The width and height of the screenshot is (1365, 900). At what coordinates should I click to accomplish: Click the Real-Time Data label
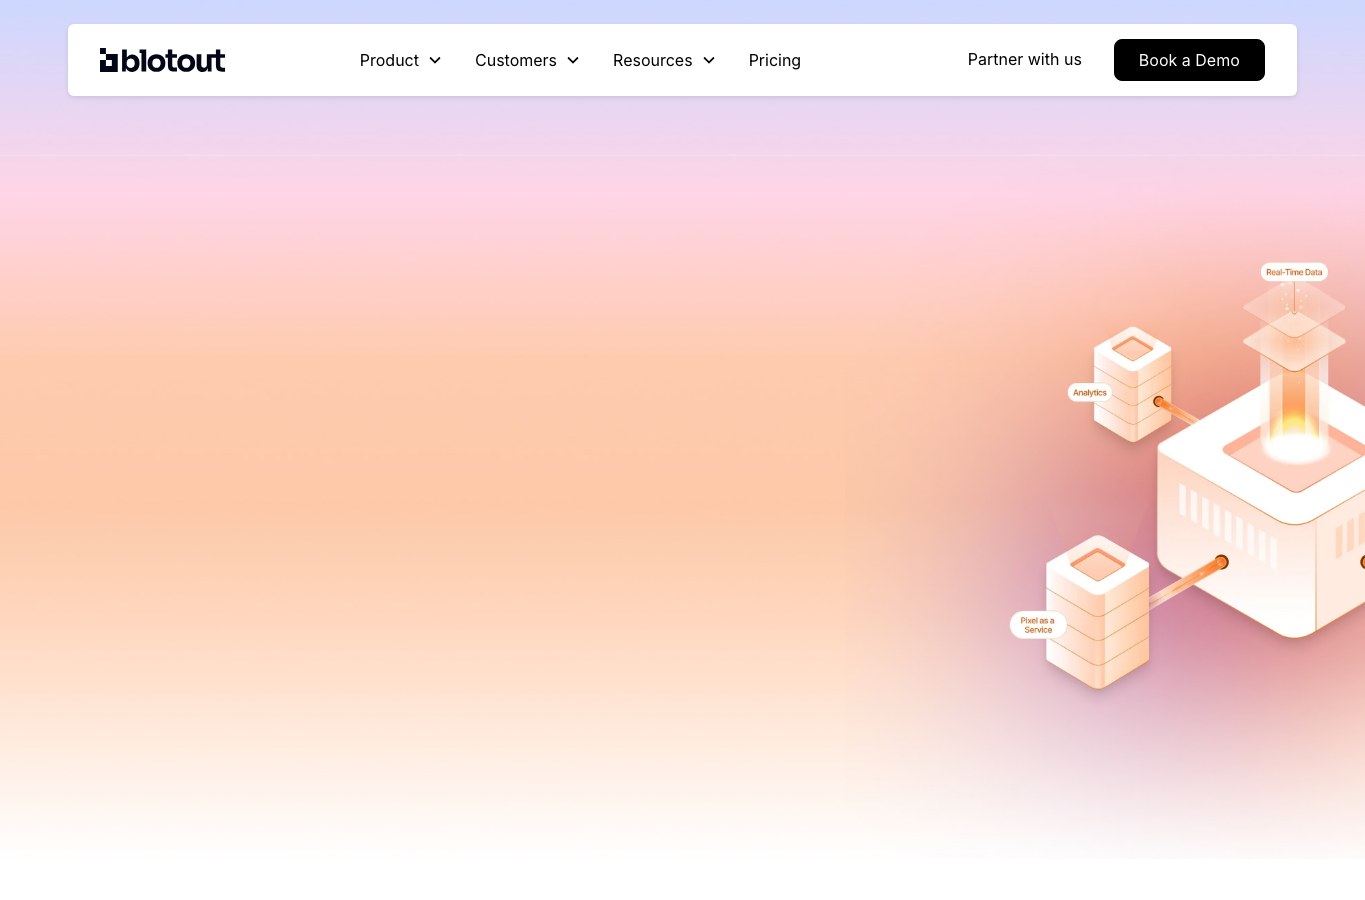[x=1294, y=272]
